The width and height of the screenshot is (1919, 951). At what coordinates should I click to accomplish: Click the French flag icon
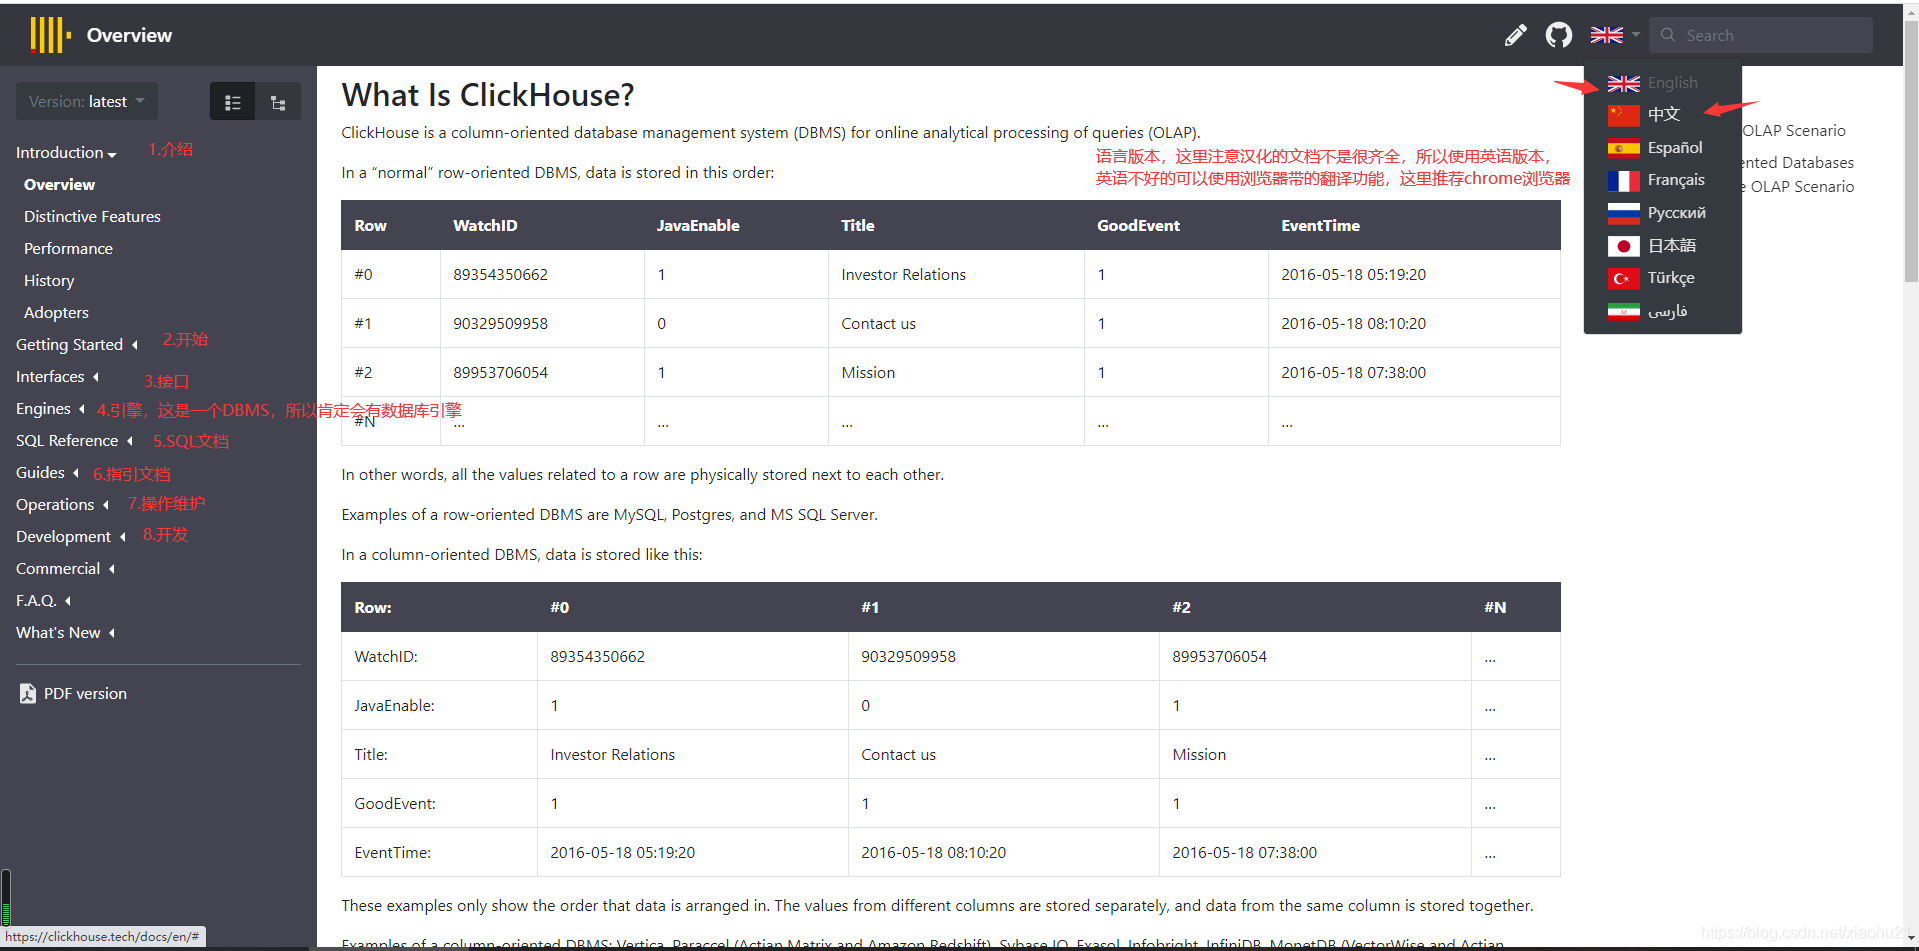click(x=1623, y=180)
